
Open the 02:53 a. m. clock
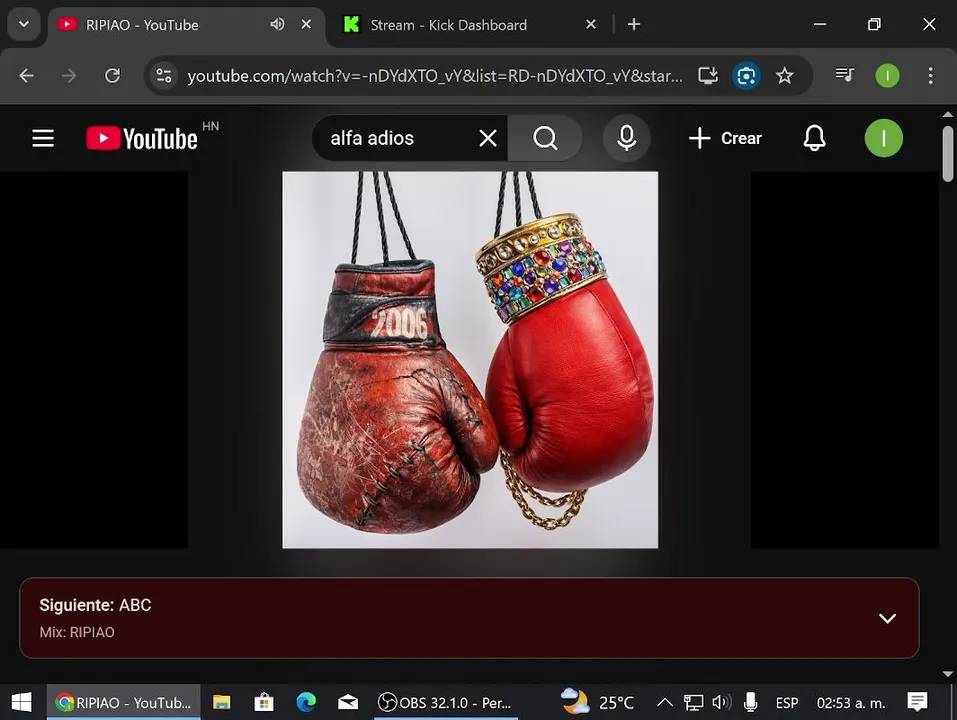851,703
